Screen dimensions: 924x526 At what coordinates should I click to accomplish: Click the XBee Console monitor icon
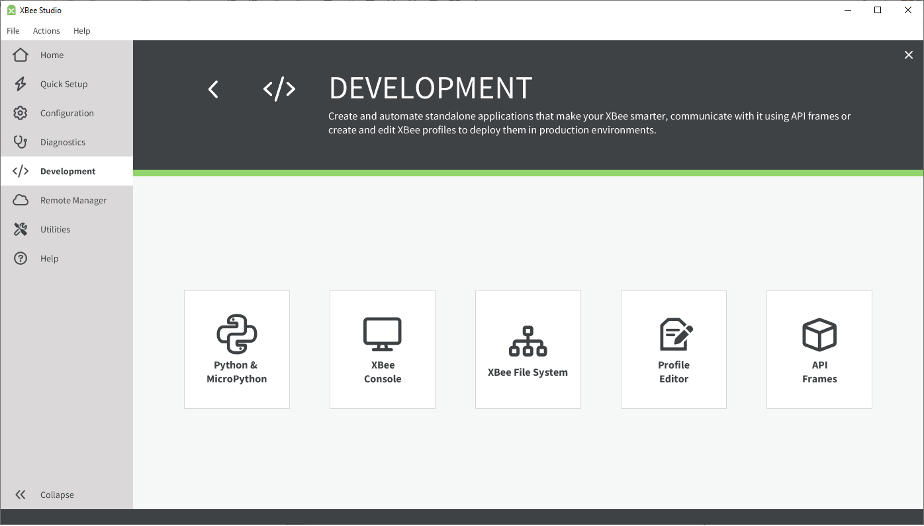point(382,334)
